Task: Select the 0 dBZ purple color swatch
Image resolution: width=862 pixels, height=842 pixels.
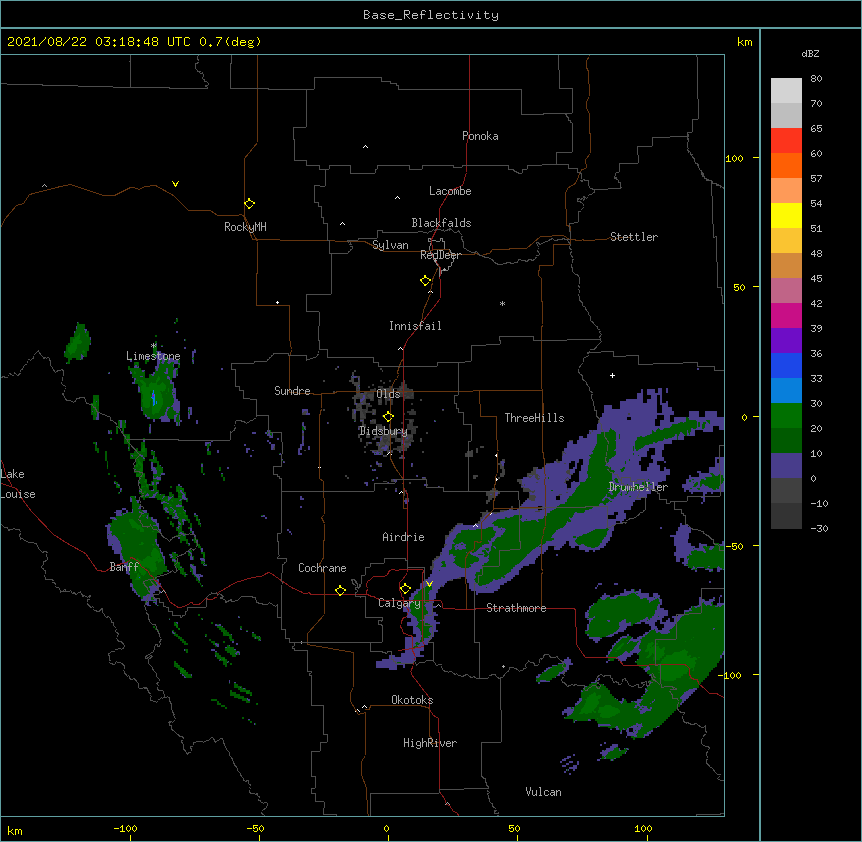Action: click(x=786, y=466)
